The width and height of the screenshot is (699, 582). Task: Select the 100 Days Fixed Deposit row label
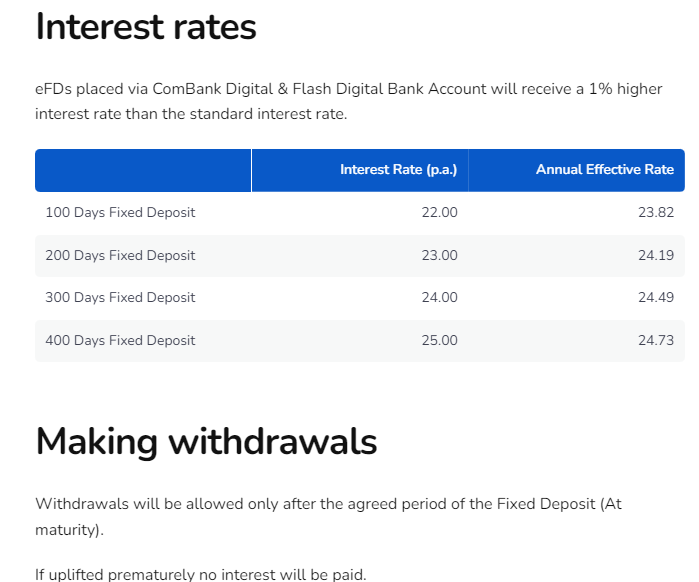click(x=120, y=213)
